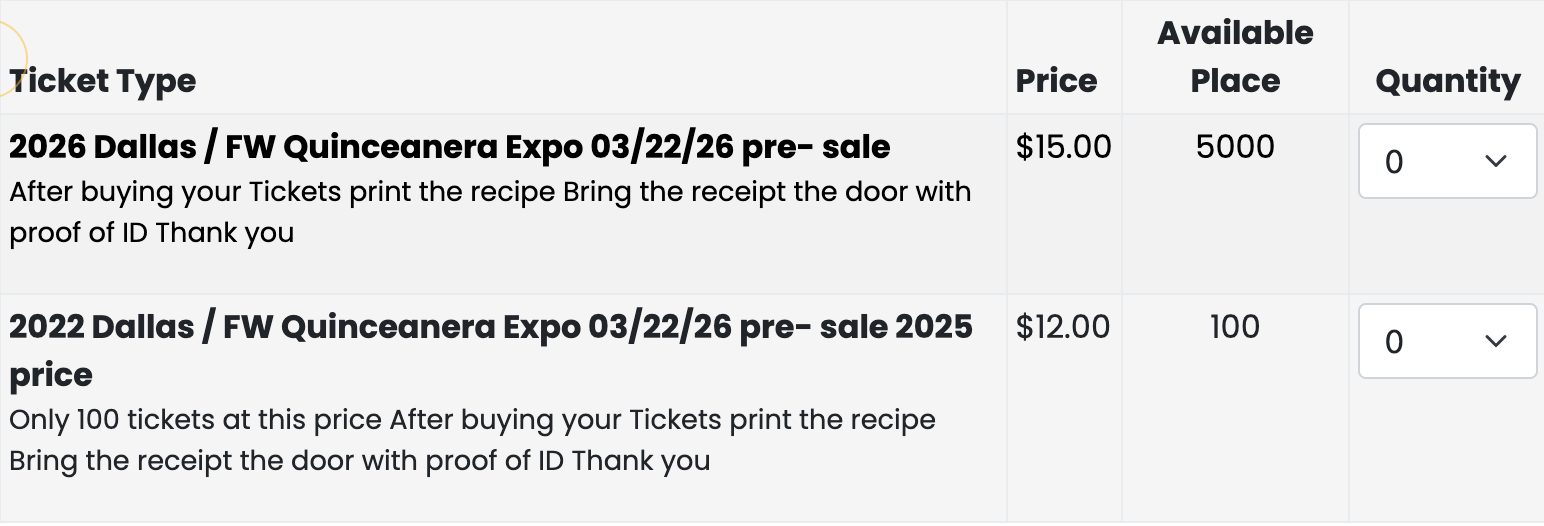The height and width of the screenshot is (526, 1544).
Task: Click the $12.00 price cell
Action: point(1062,327)
